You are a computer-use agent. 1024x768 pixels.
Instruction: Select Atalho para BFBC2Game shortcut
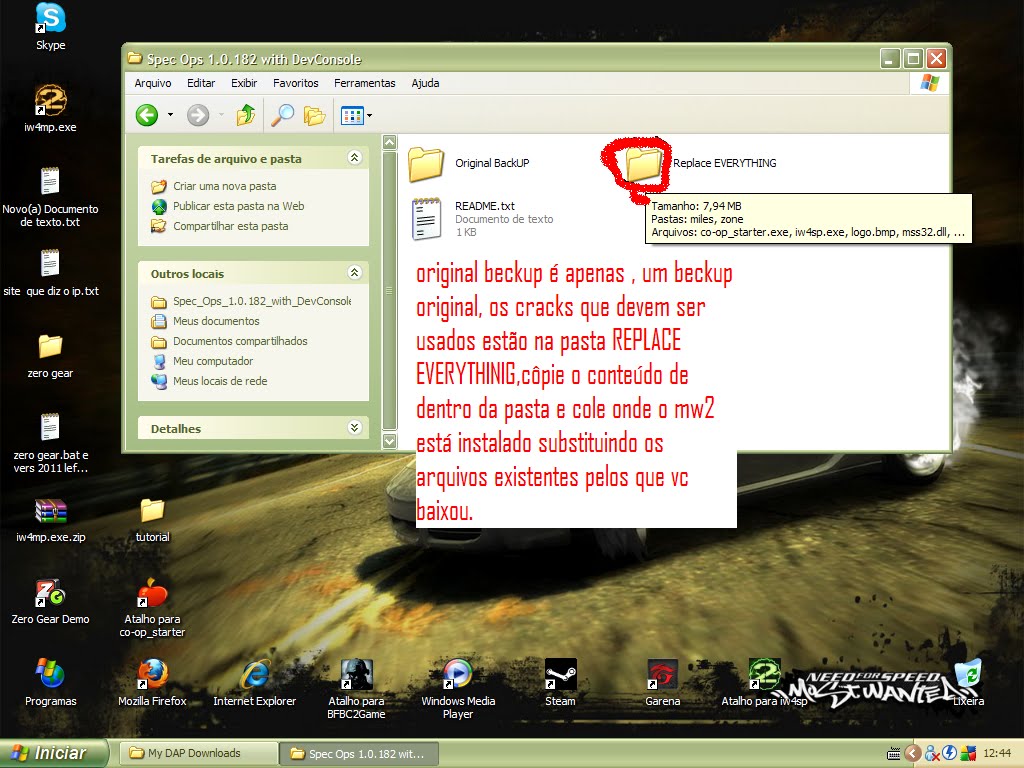[x=356, y=690]
